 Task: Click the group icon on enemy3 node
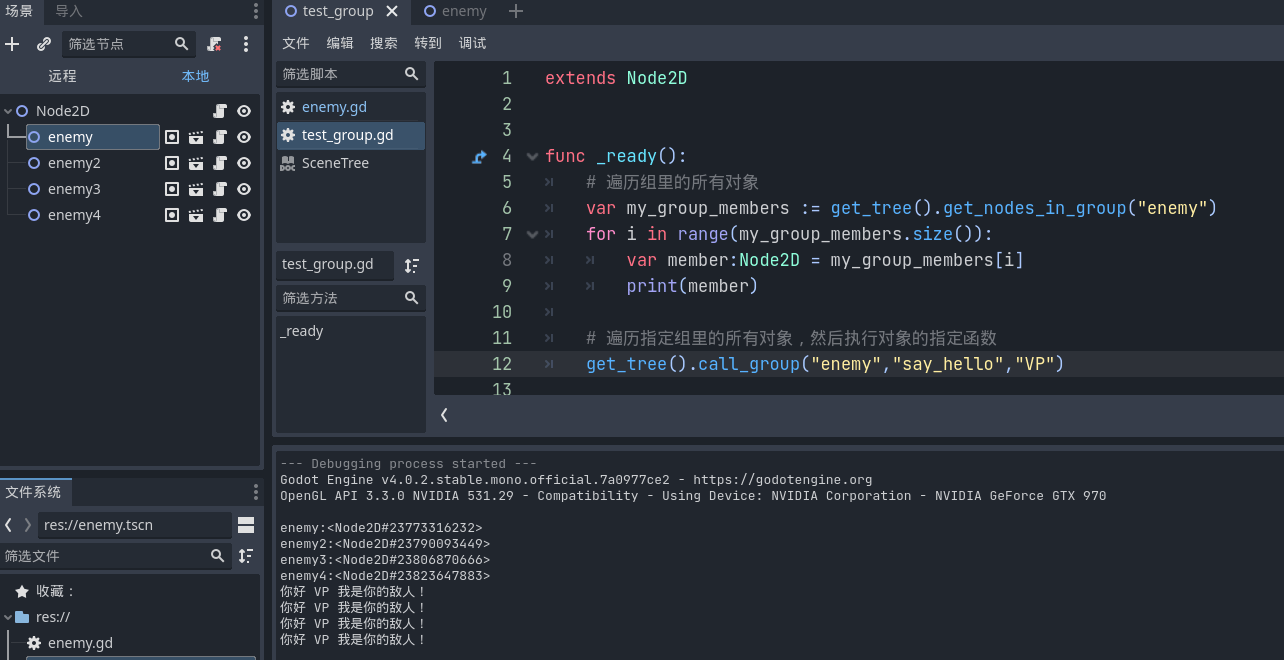172,189
